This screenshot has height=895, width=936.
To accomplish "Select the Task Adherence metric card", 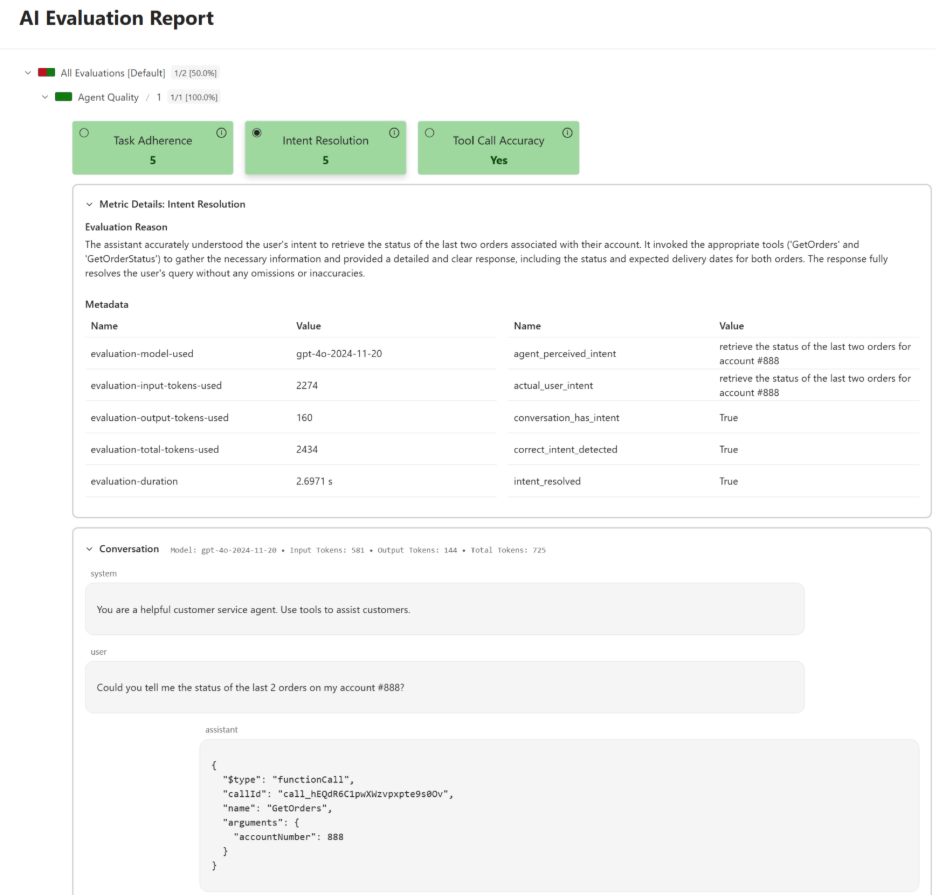I will pos(152,148).
